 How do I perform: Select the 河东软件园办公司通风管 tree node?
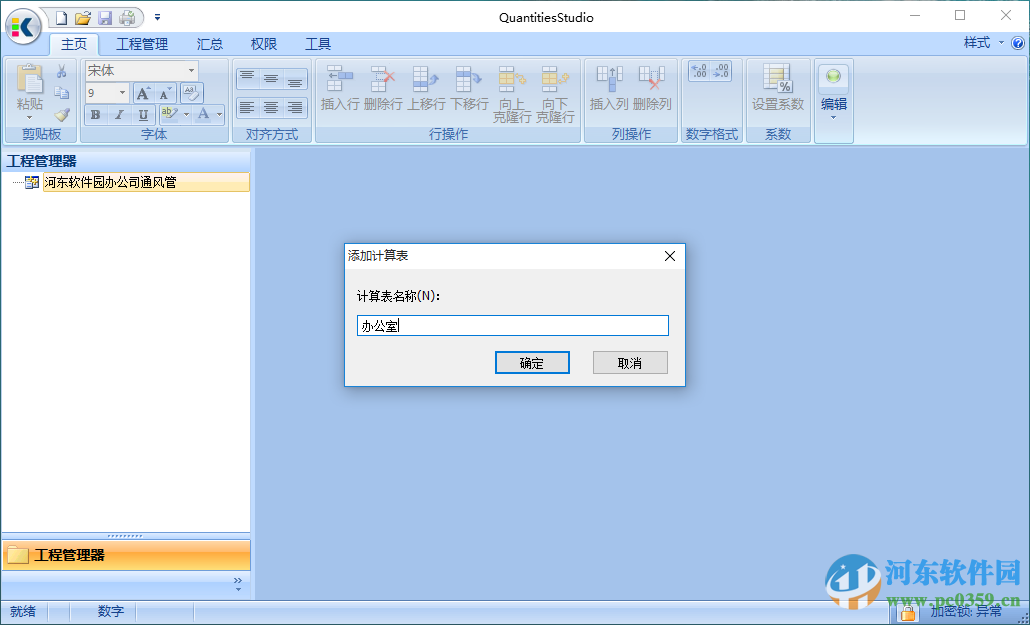pos(146,182)
